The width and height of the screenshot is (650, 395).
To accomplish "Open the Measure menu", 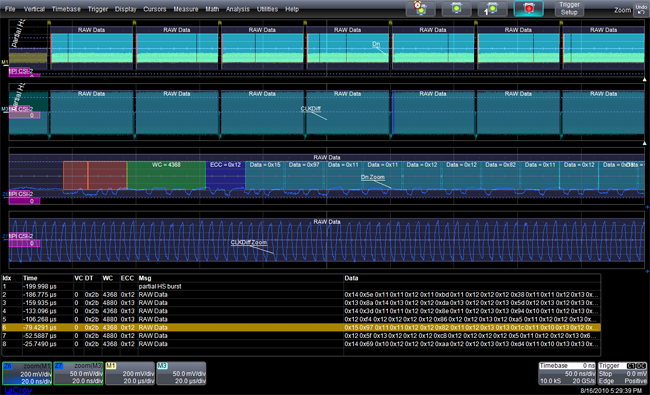I will pos(186,9).
